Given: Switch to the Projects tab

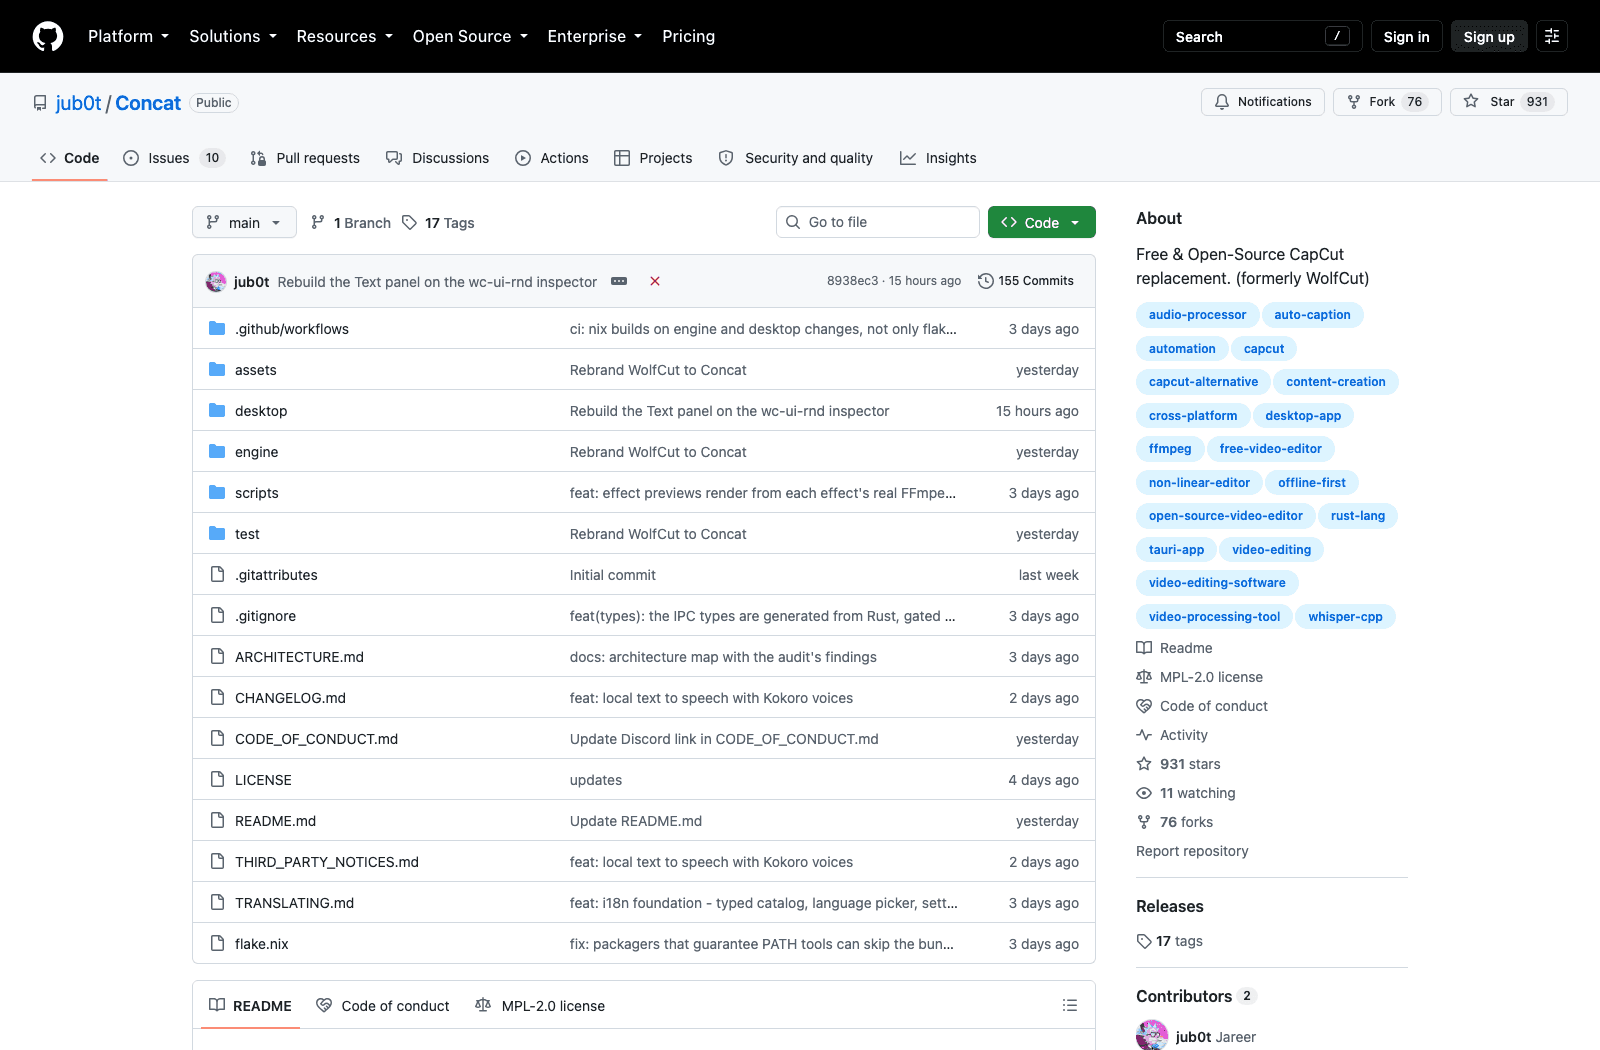Looking at the screenshot, I should [x=653, y=158].
